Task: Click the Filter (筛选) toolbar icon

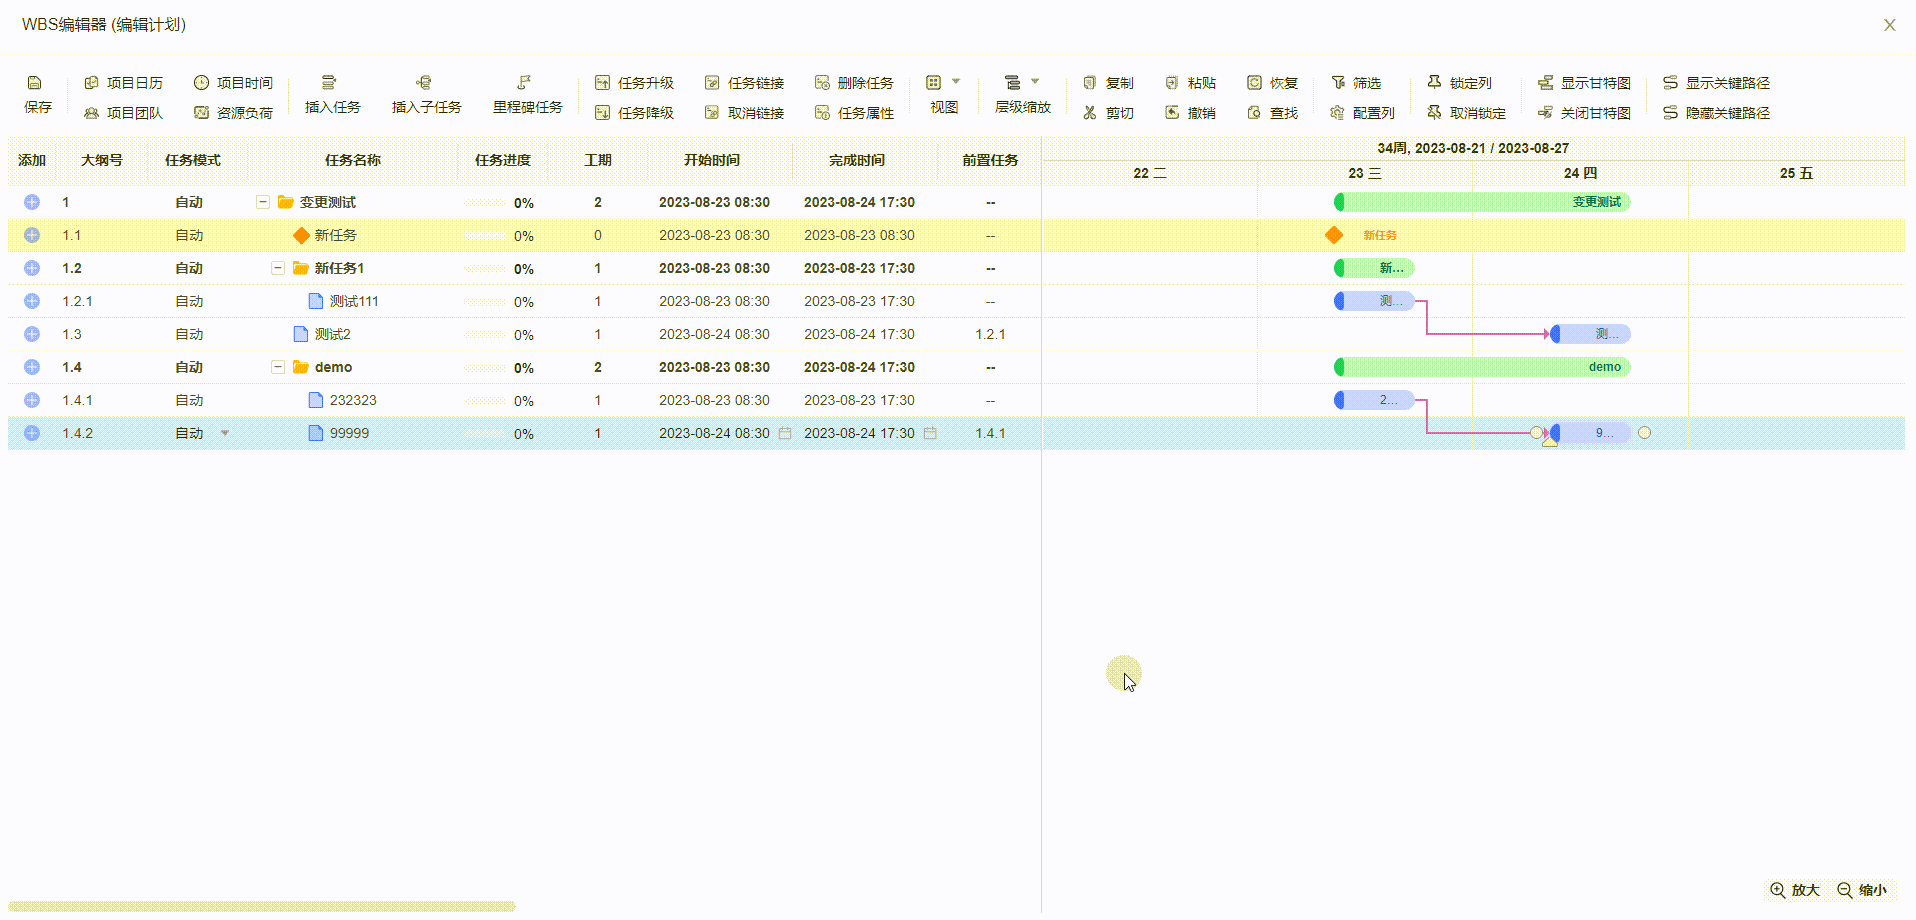Action: click(1338, 83)
